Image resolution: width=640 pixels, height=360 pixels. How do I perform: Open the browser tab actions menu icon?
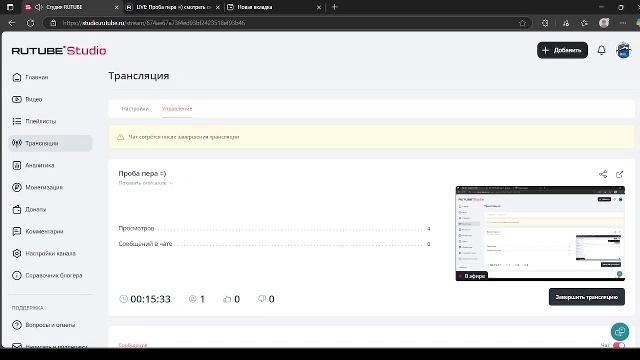tap(10, 7)
